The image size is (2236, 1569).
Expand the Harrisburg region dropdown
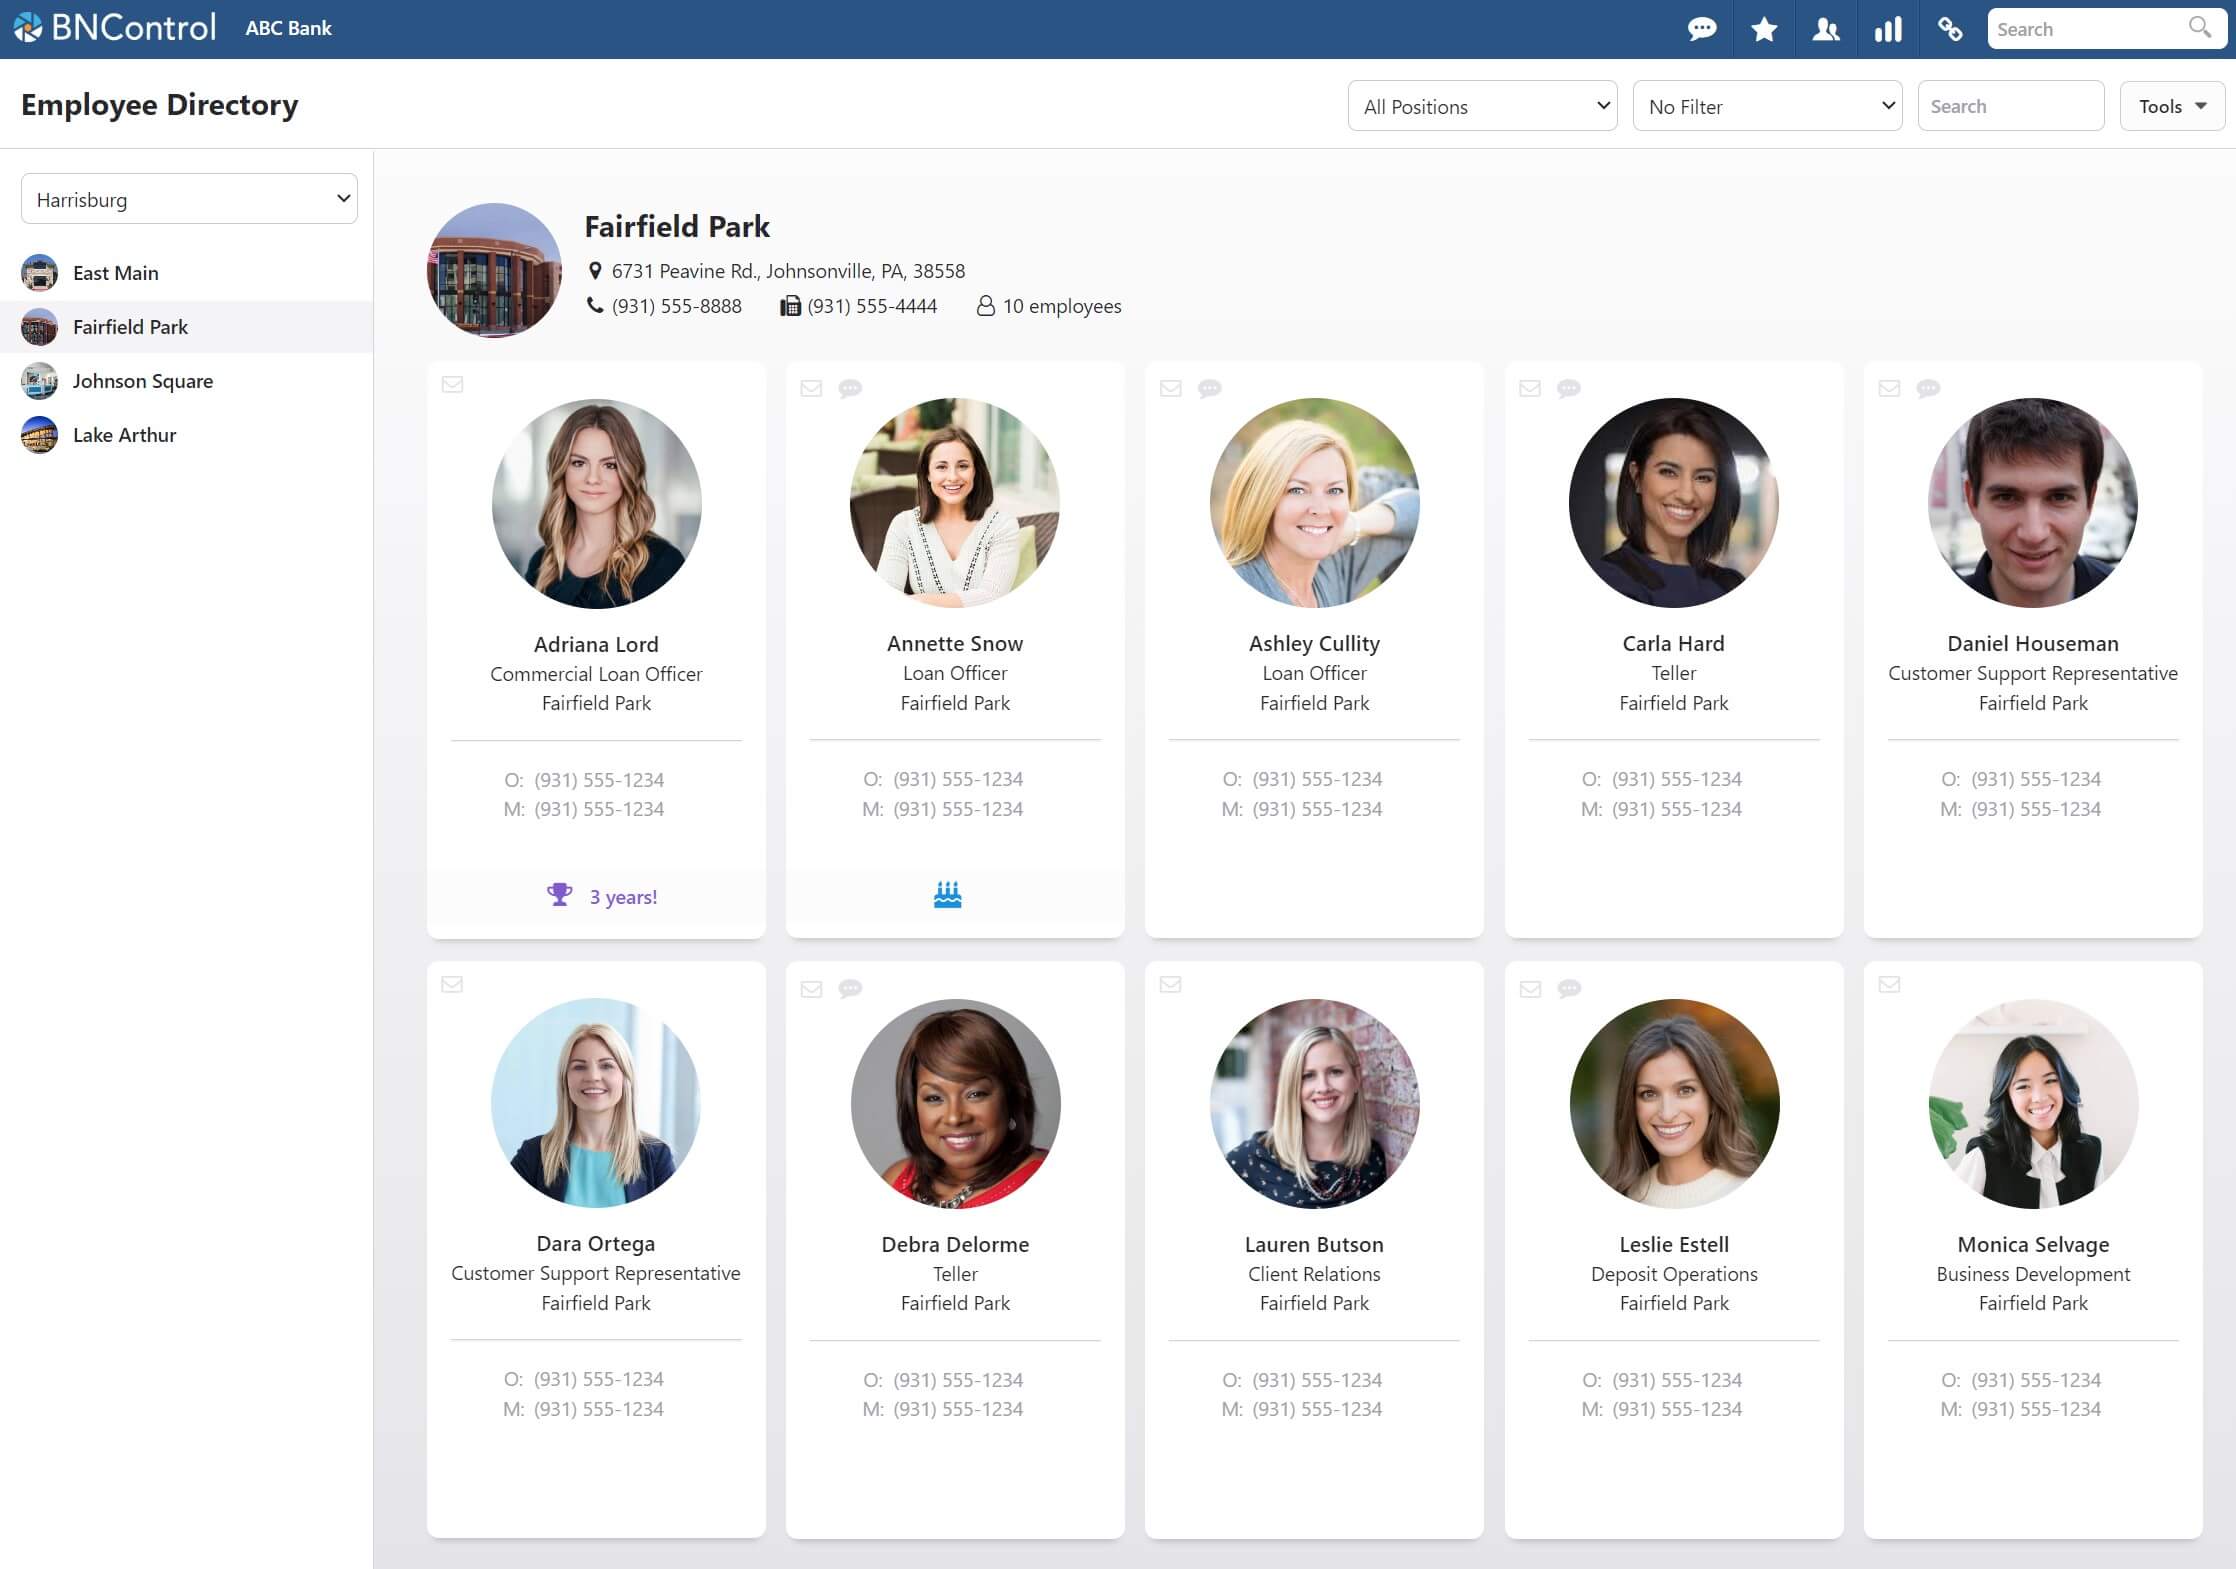click(x=189, y=199)
